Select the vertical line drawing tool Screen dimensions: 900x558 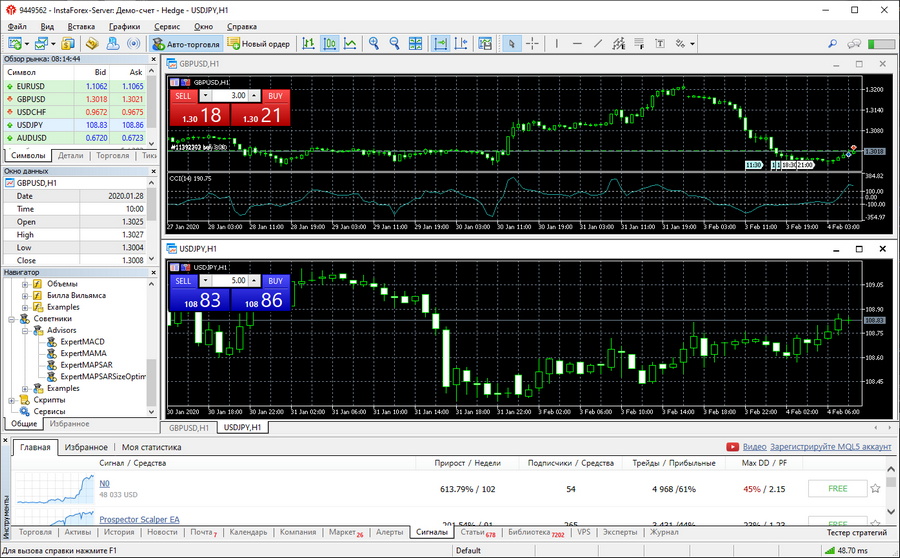555,44
